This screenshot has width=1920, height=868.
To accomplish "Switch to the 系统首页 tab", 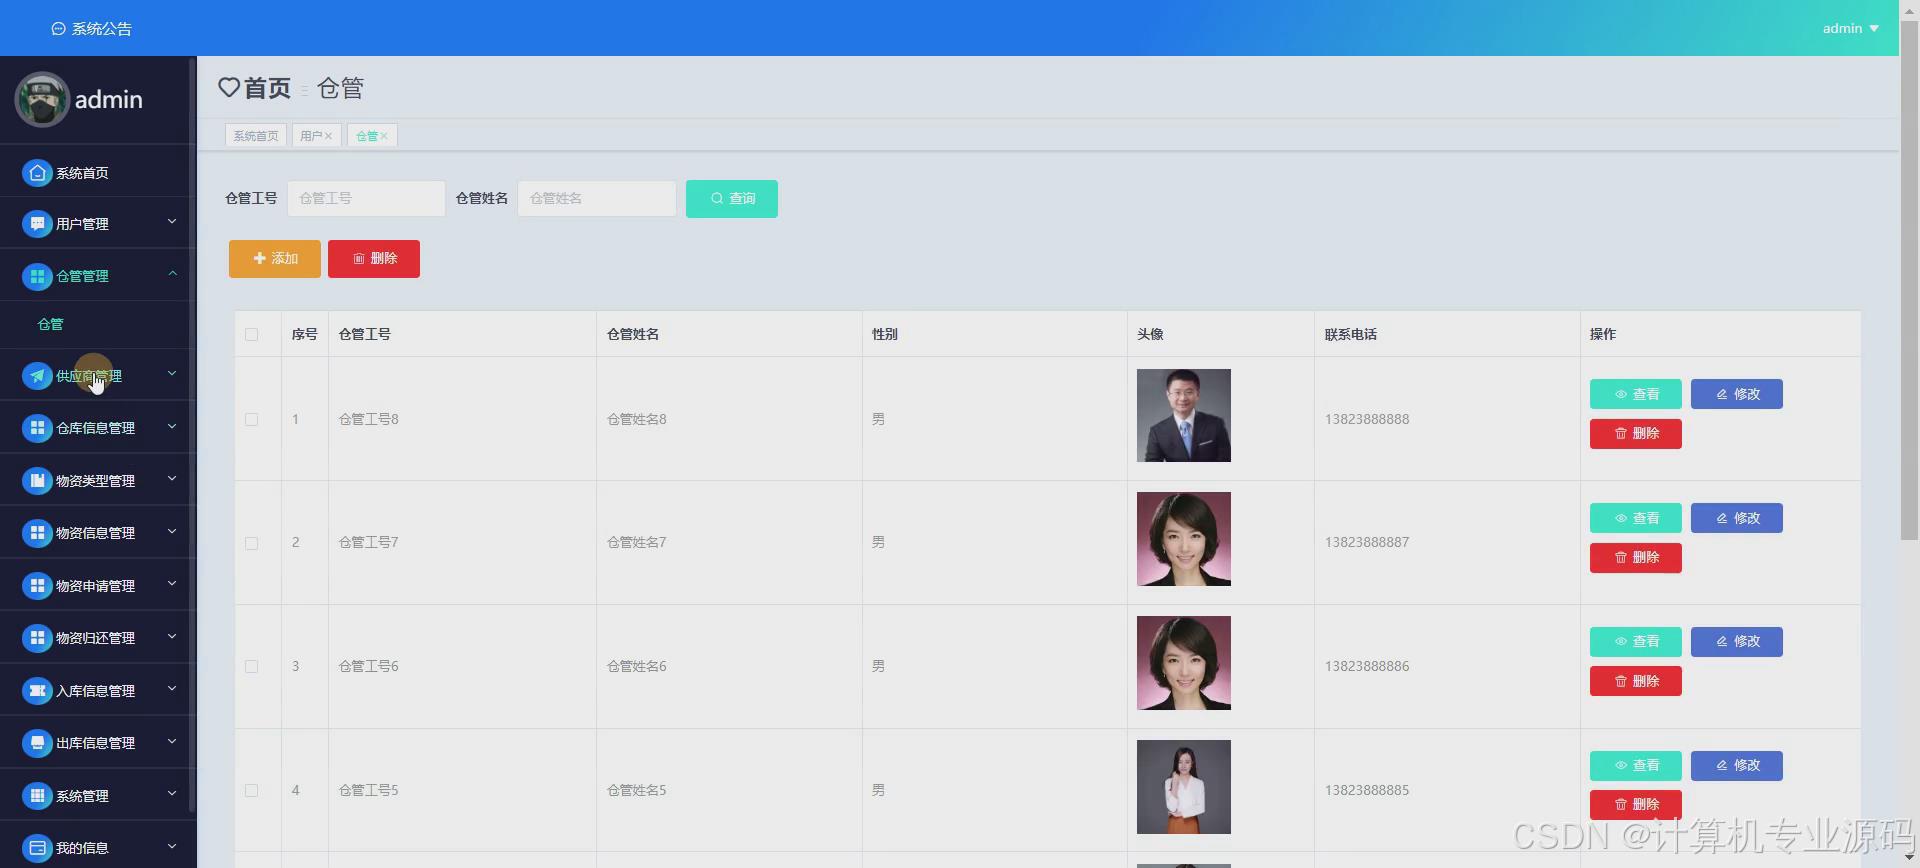I will 256,136.
